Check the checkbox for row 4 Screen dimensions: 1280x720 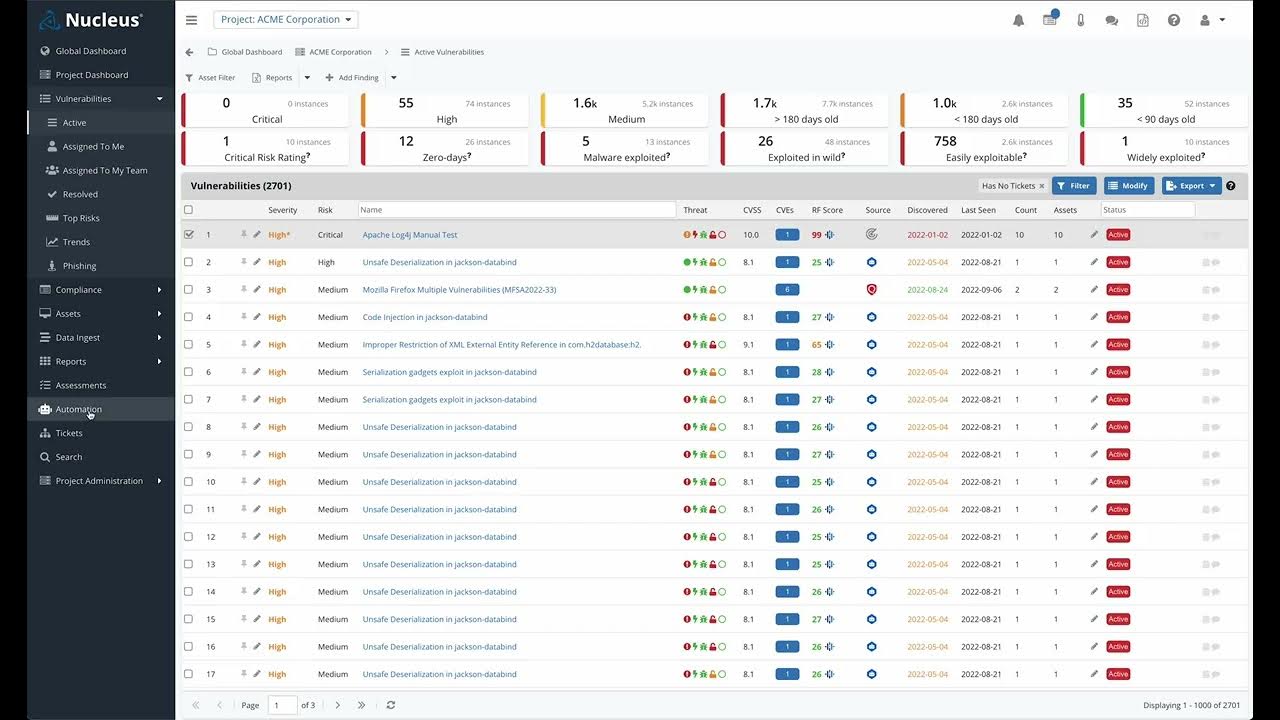[188, 317]
